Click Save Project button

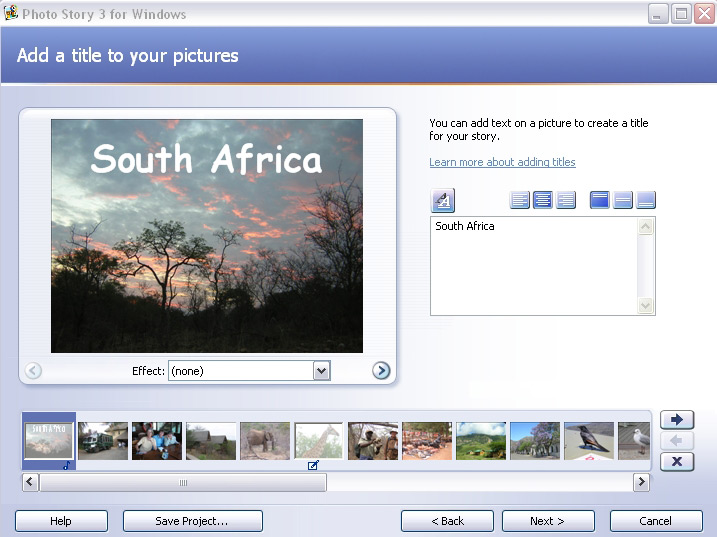click(x=192, y=521)
